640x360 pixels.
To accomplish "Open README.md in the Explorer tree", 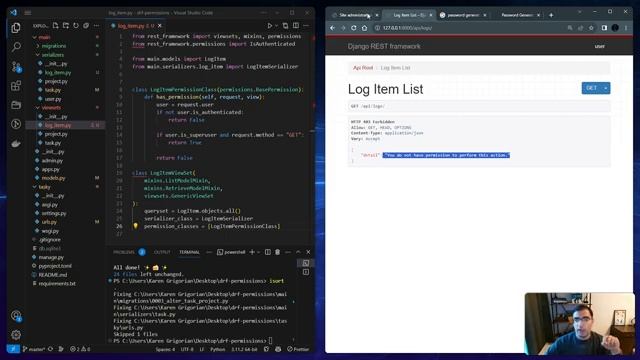I will point(52,275).
